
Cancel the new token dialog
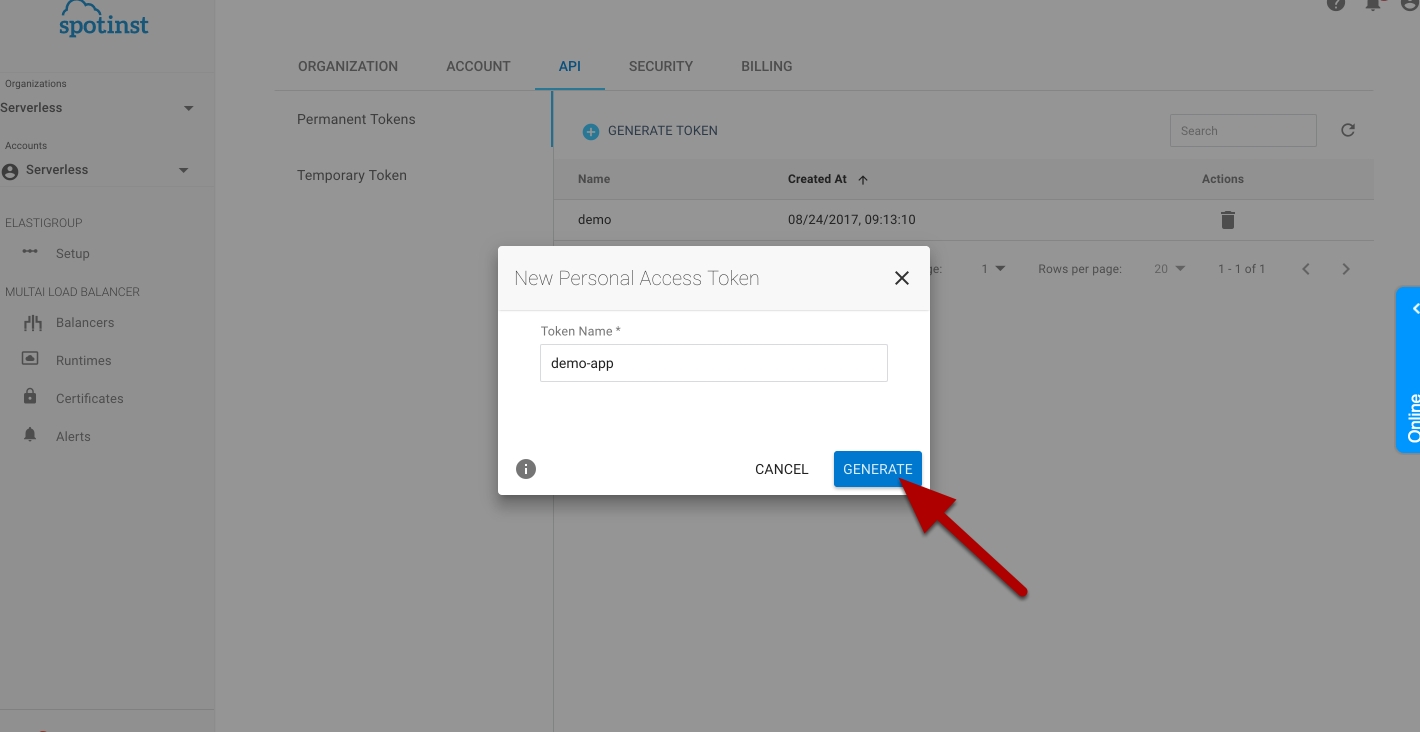pyautogui.click(x=781, y=469)
